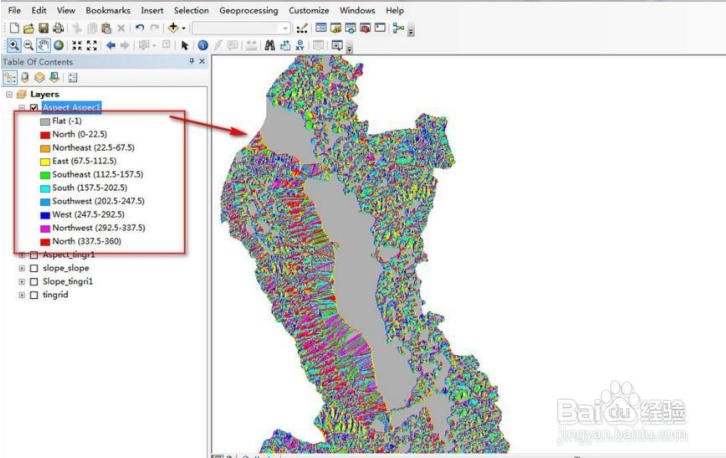This screenshot has height=458, width=726.
Task: Expand the tingrid layer
Action: [22, 295]
